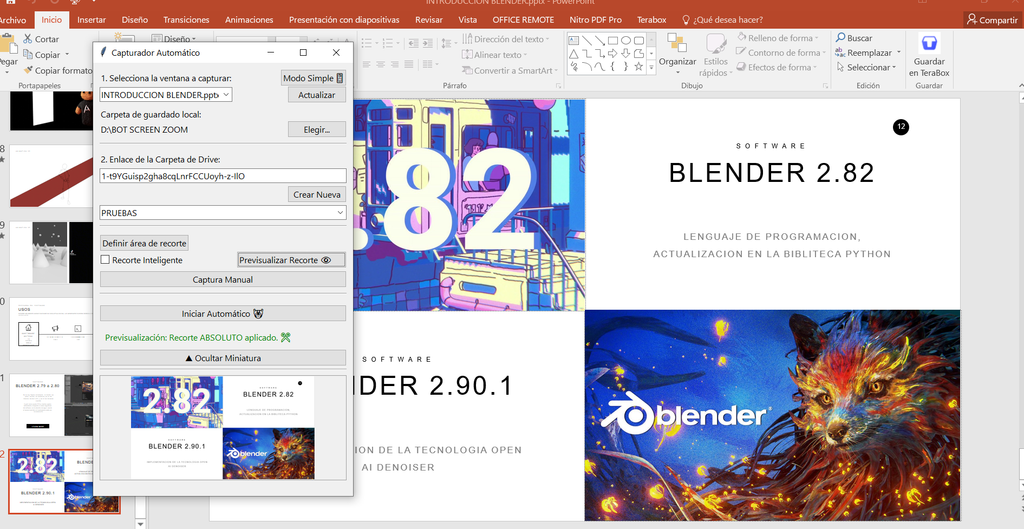Screen dimensions: 1024x529
Task: Open the window selection combo box
Action: 166,95
